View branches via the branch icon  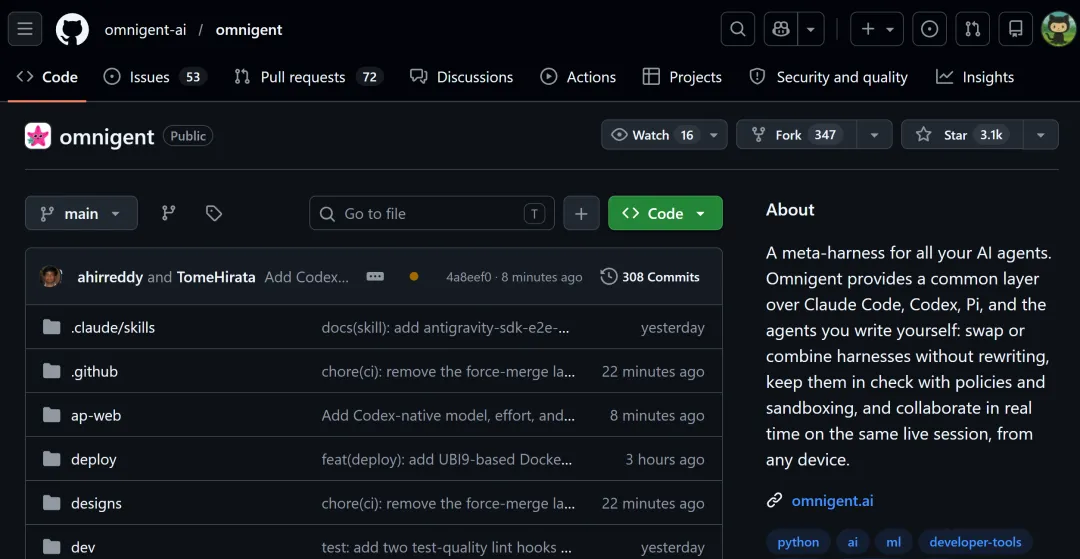click(x=169, y=213)
